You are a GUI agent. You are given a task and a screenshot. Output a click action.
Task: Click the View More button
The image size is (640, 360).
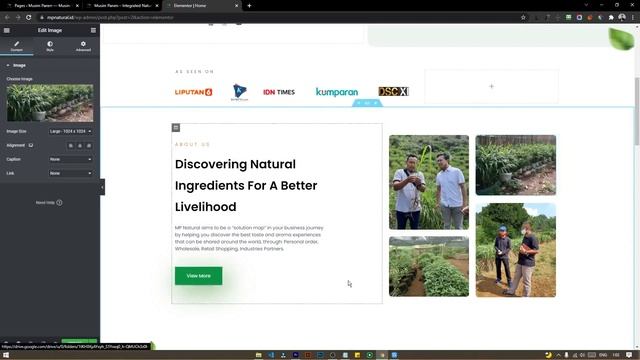coord(198,276)
